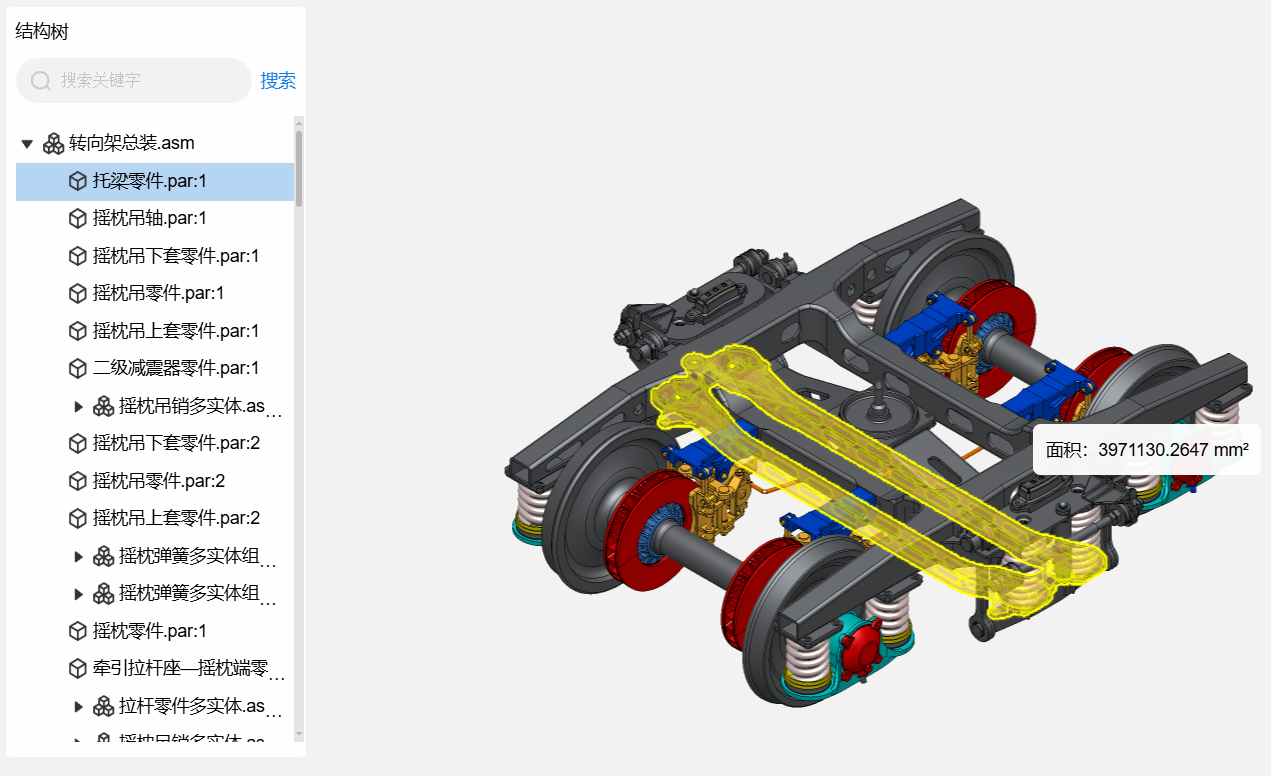Expand 摇枕弹簧多实体组 node directly below 摇枕吊上套零件.par:2
The image size is (1271, 776).
point(79,556)
